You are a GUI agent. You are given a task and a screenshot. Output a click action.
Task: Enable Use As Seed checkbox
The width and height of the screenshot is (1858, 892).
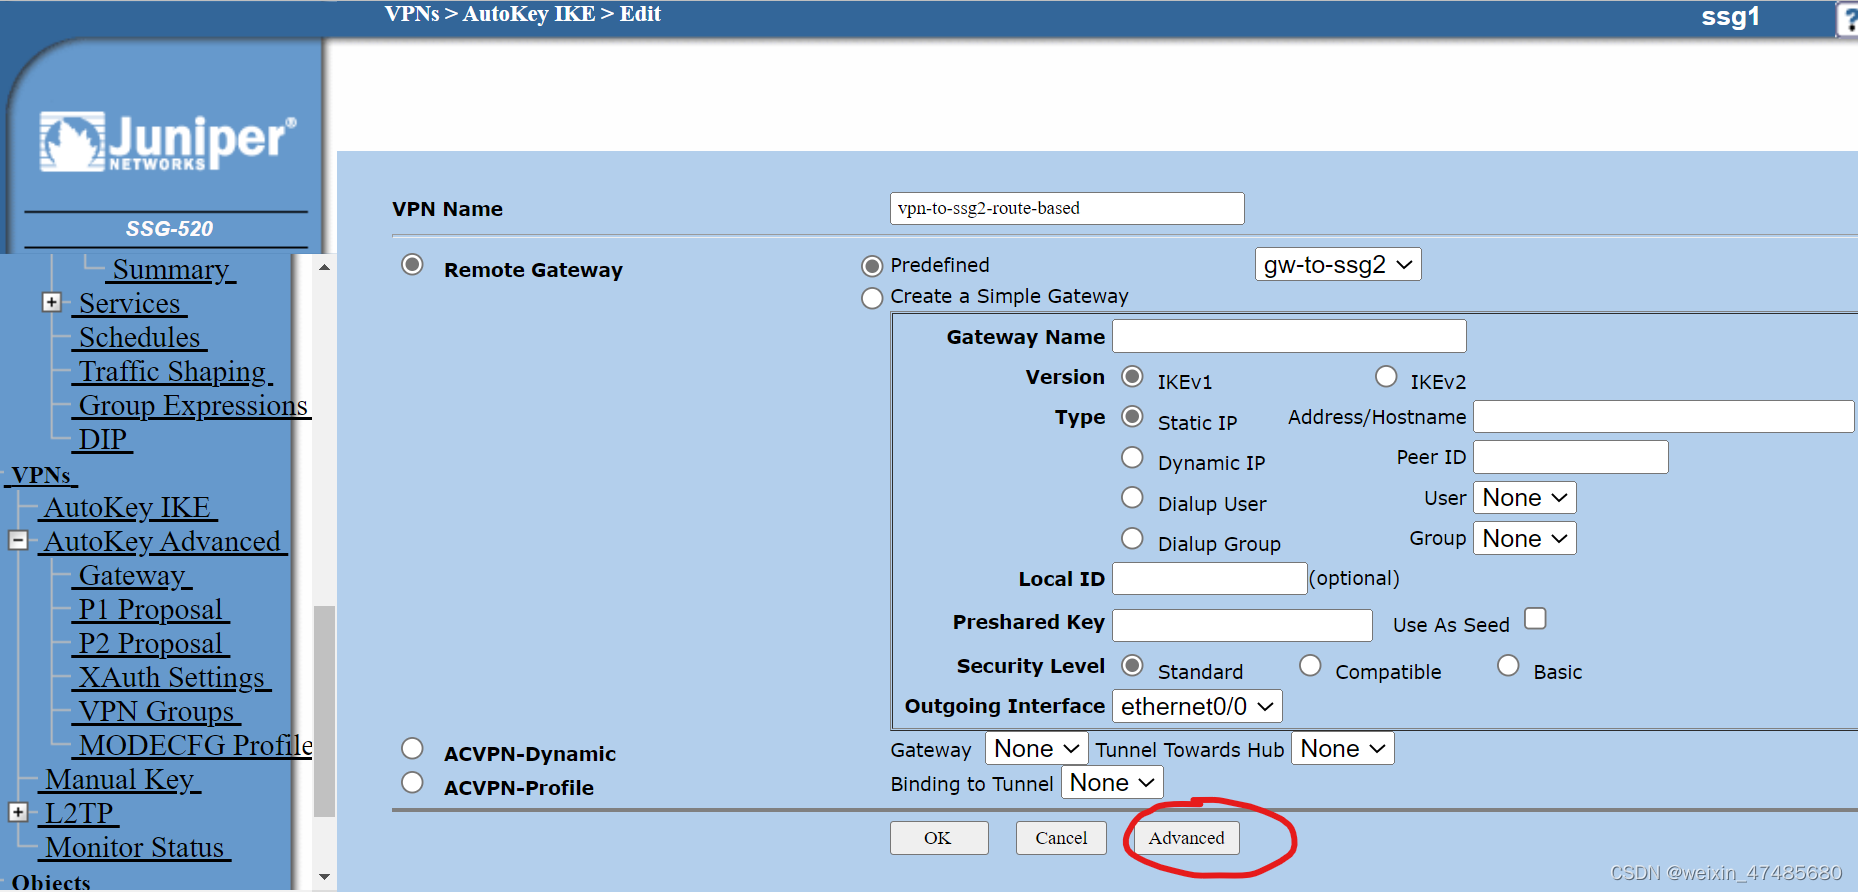(x=1535, y=619)
